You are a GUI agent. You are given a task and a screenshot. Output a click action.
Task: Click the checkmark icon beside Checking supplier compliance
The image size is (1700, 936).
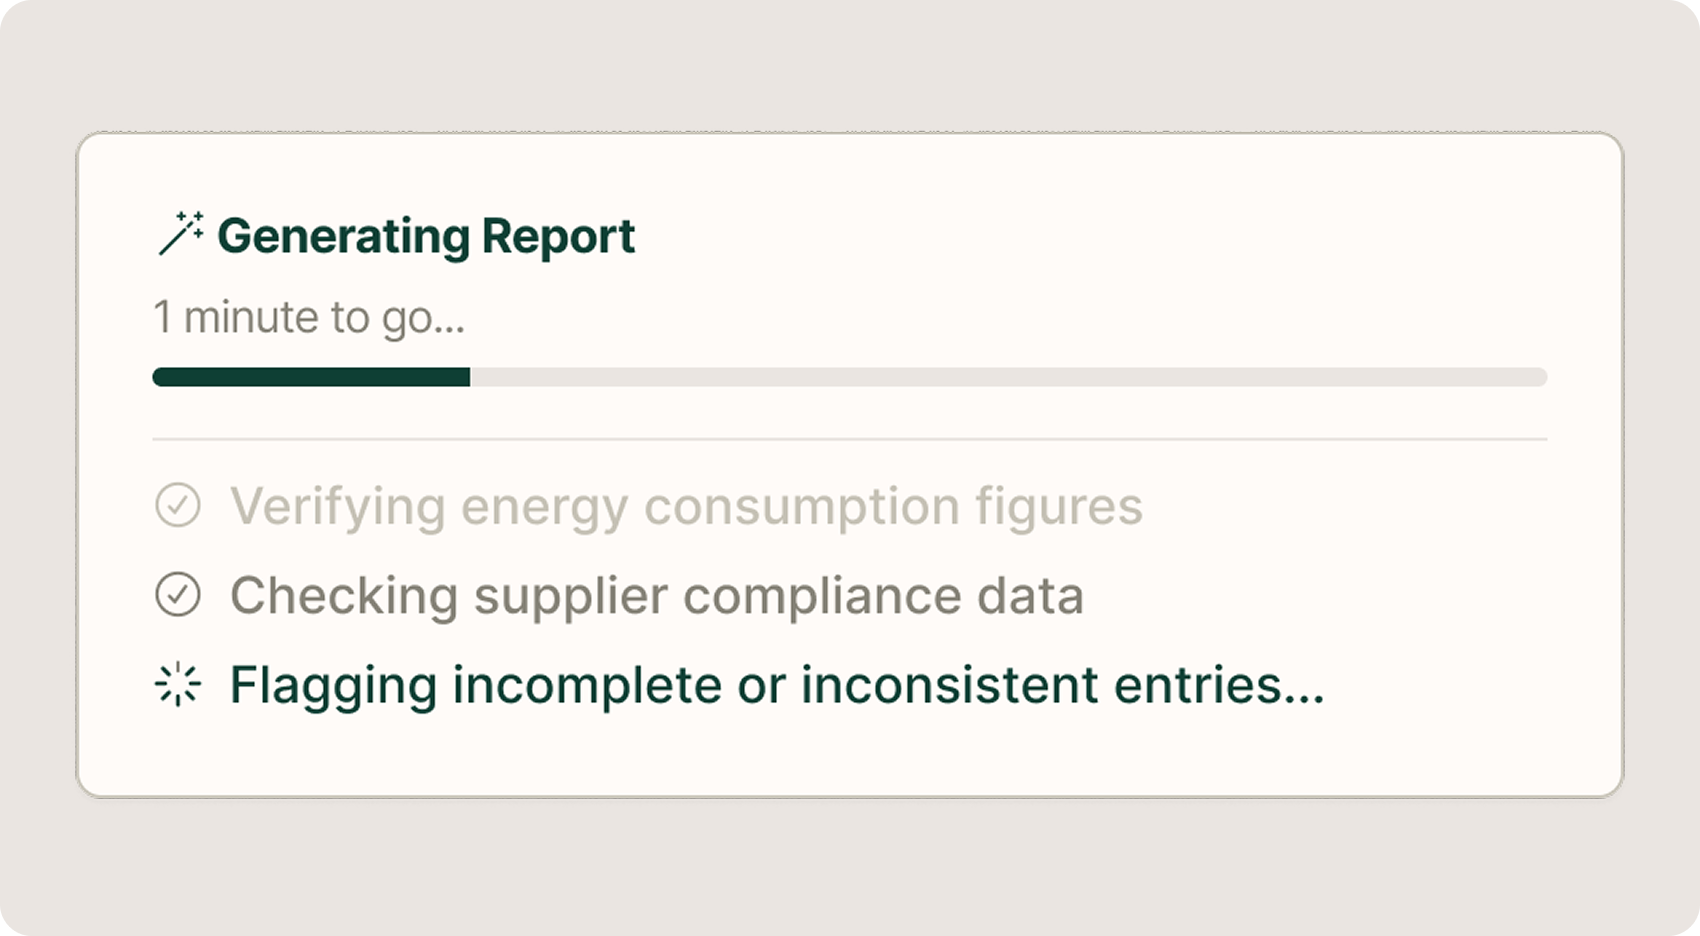pyautogui.click(x=178, y=595)
